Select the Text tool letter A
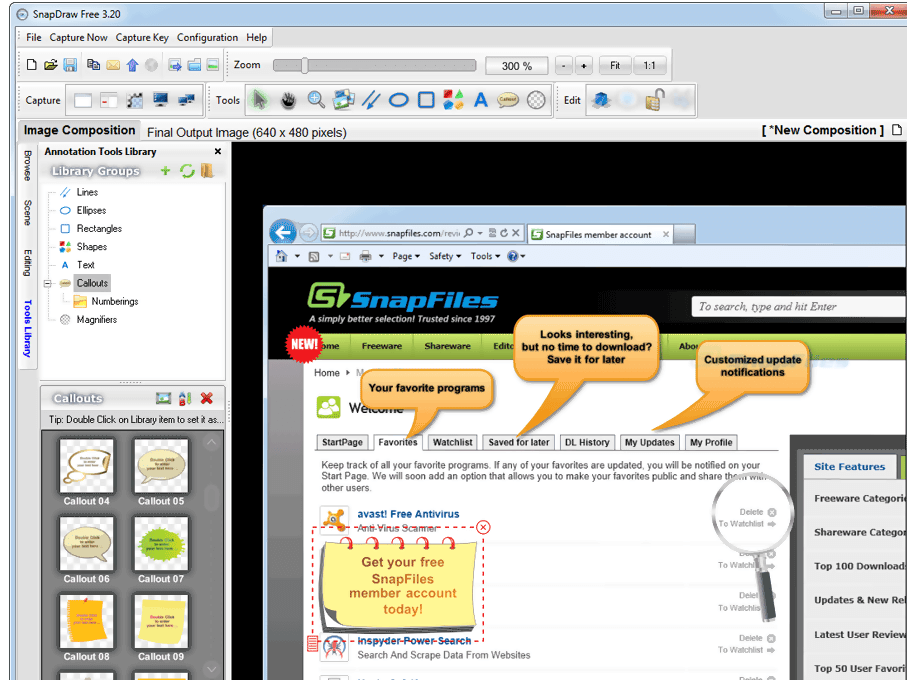This screenshot has width=907, height=680. pos(481,100)
